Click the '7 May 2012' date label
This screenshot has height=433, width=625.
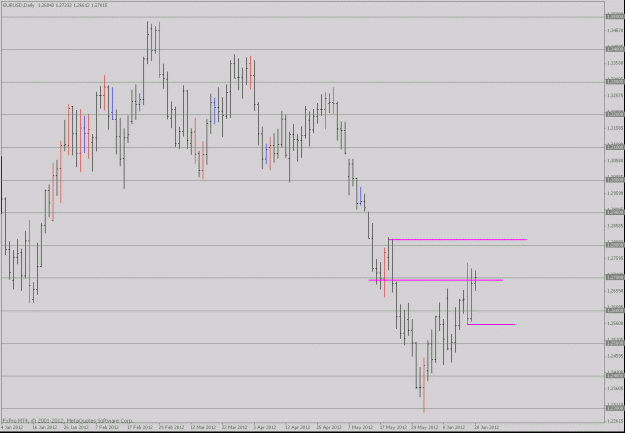coord(361,427)
